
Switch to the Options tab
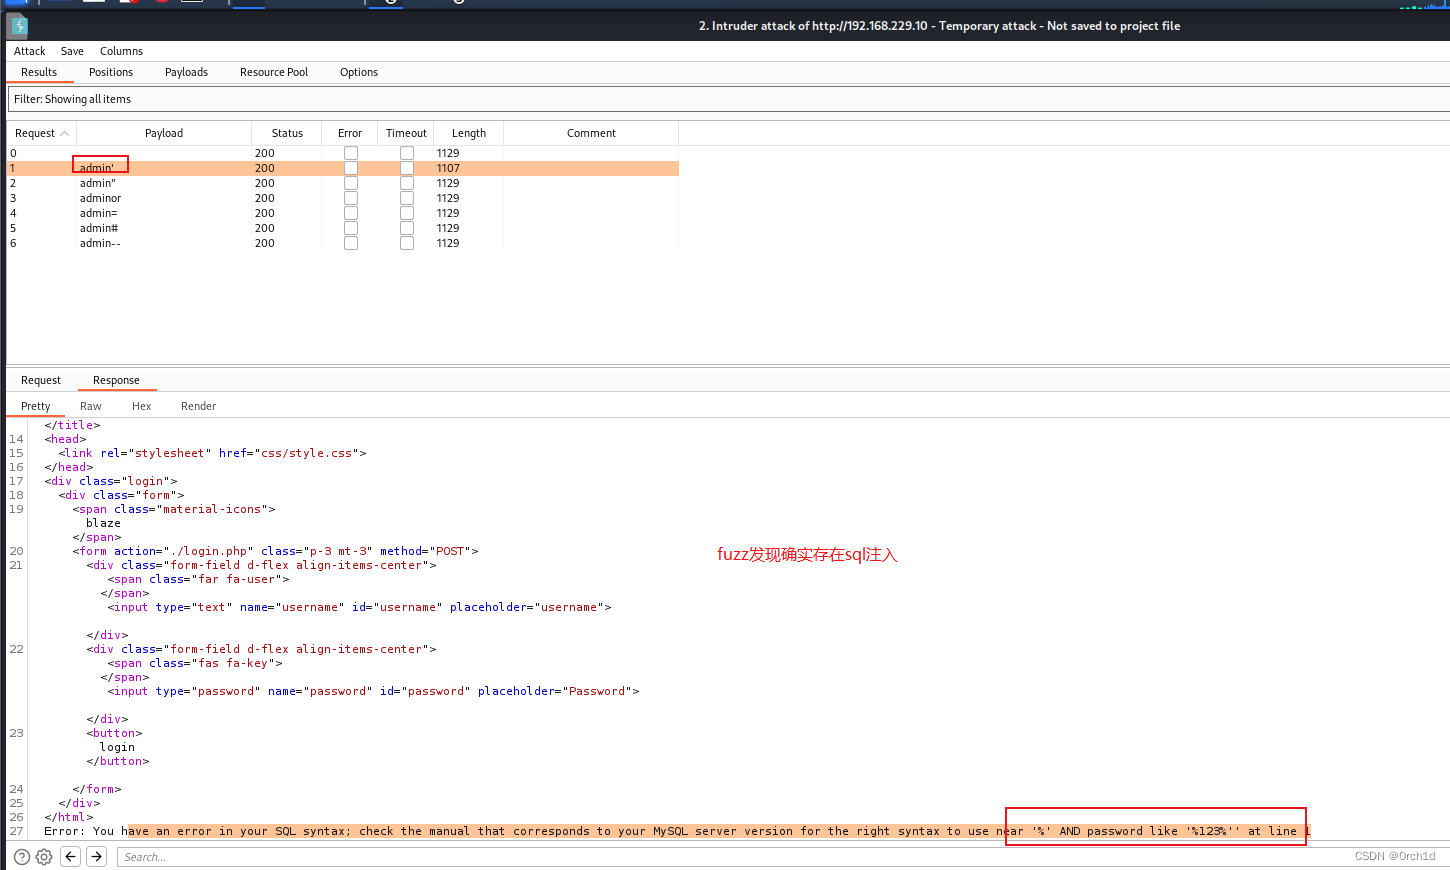click(x=359, y=72)
